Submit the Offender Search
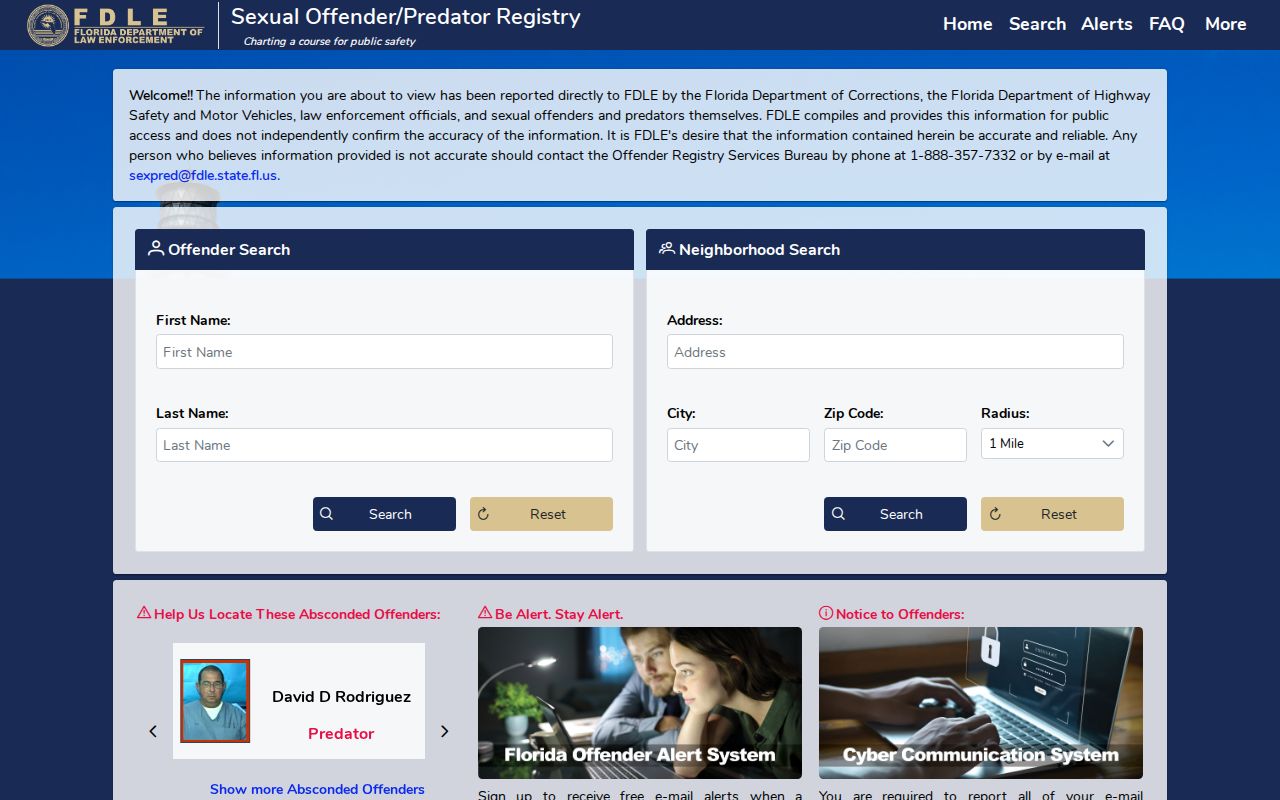Viewport: 1280px width, 800px height. click(x=384, y=514)
